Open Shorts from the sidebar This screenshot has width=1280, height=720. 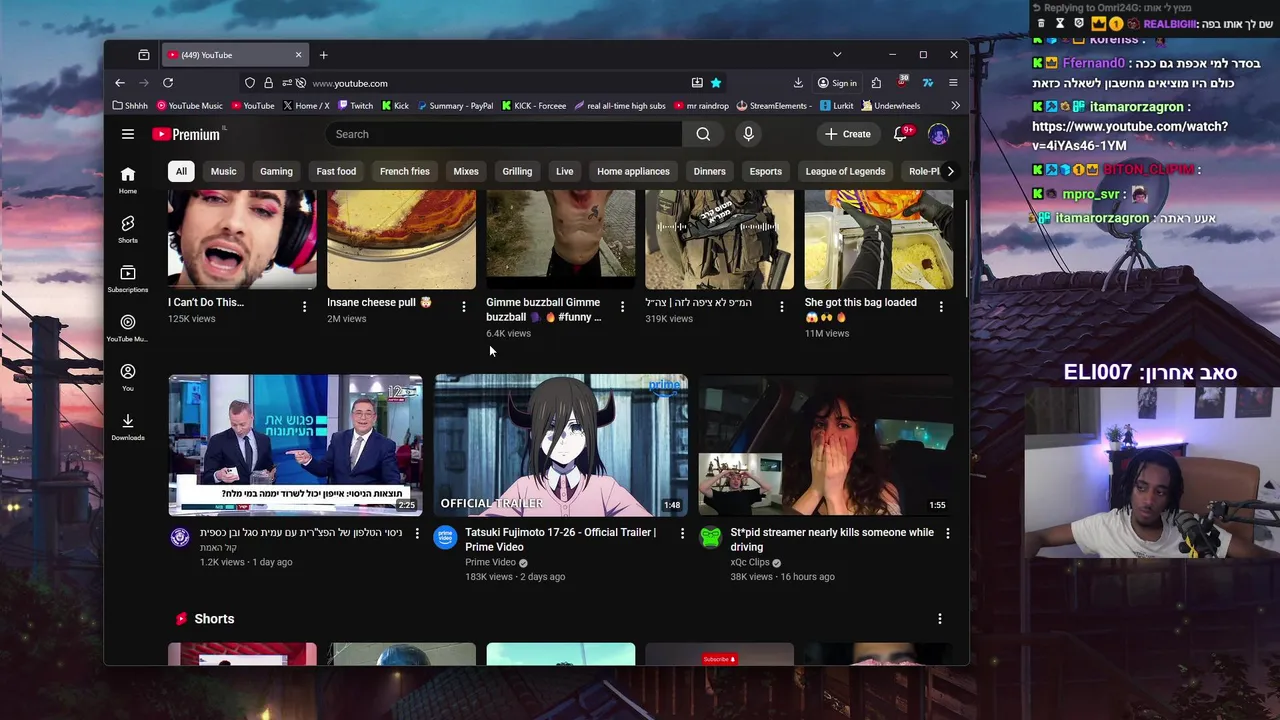(x=128, y=229)
